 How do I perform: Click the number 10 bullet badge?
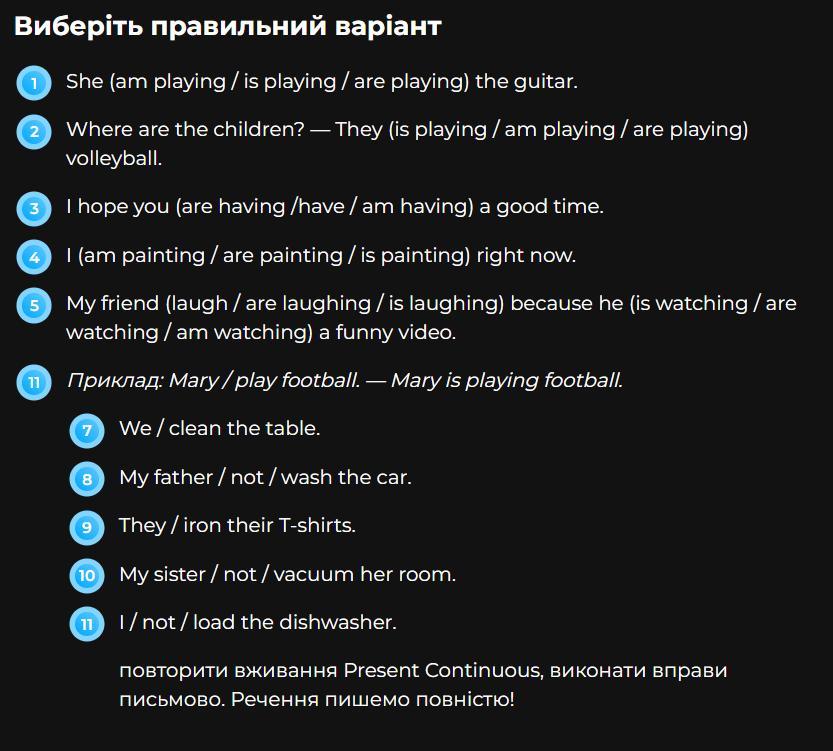click(x=87, y=576)
